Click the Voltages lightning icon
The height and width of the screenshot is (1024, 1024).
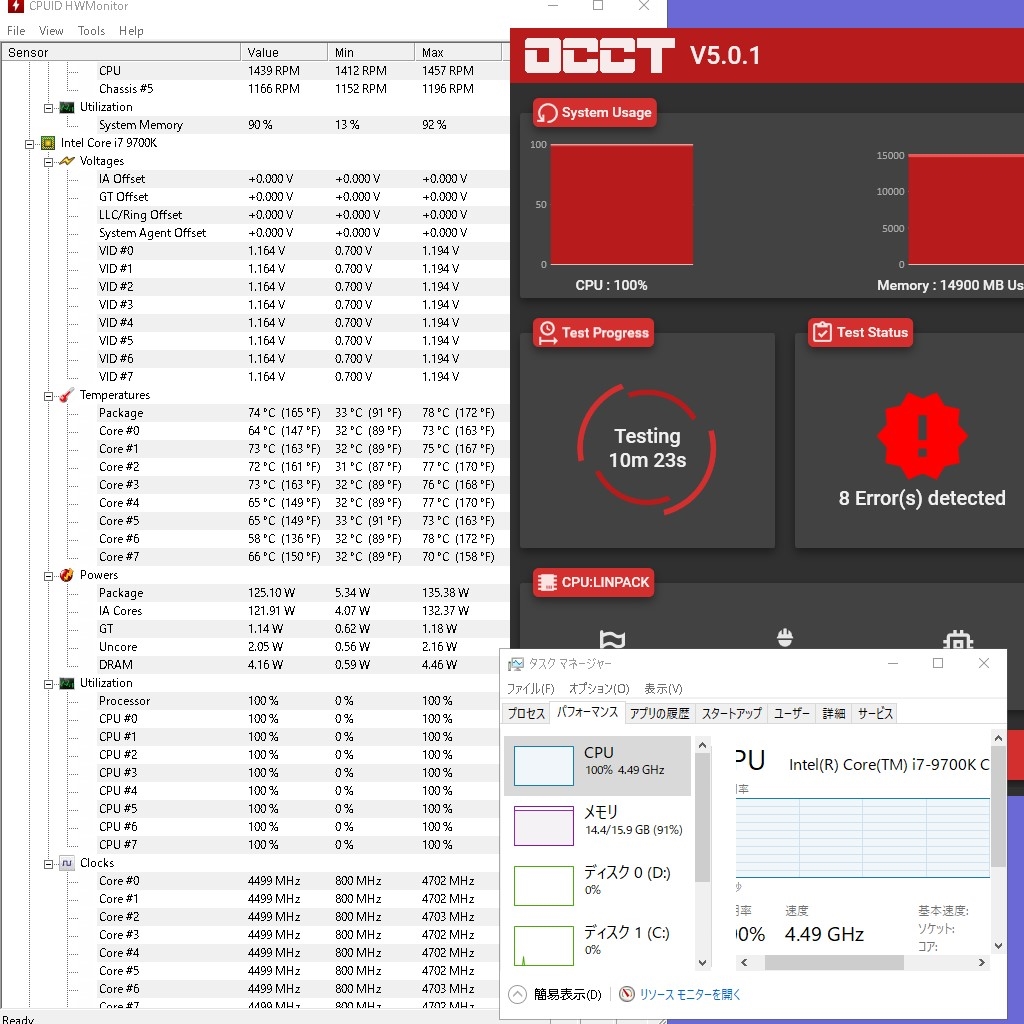click(x=67, y=161)
